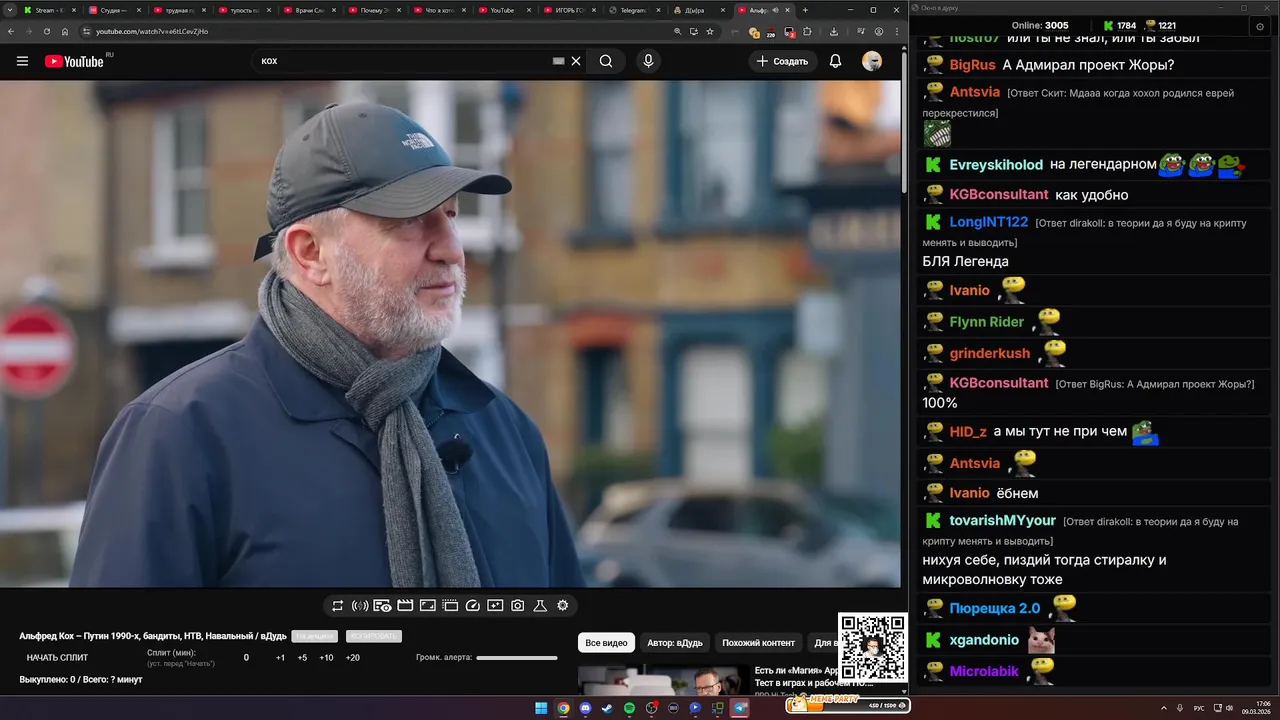Open the Windows Start button
The image size is (1280, 720).
click(x=541, y=708)
